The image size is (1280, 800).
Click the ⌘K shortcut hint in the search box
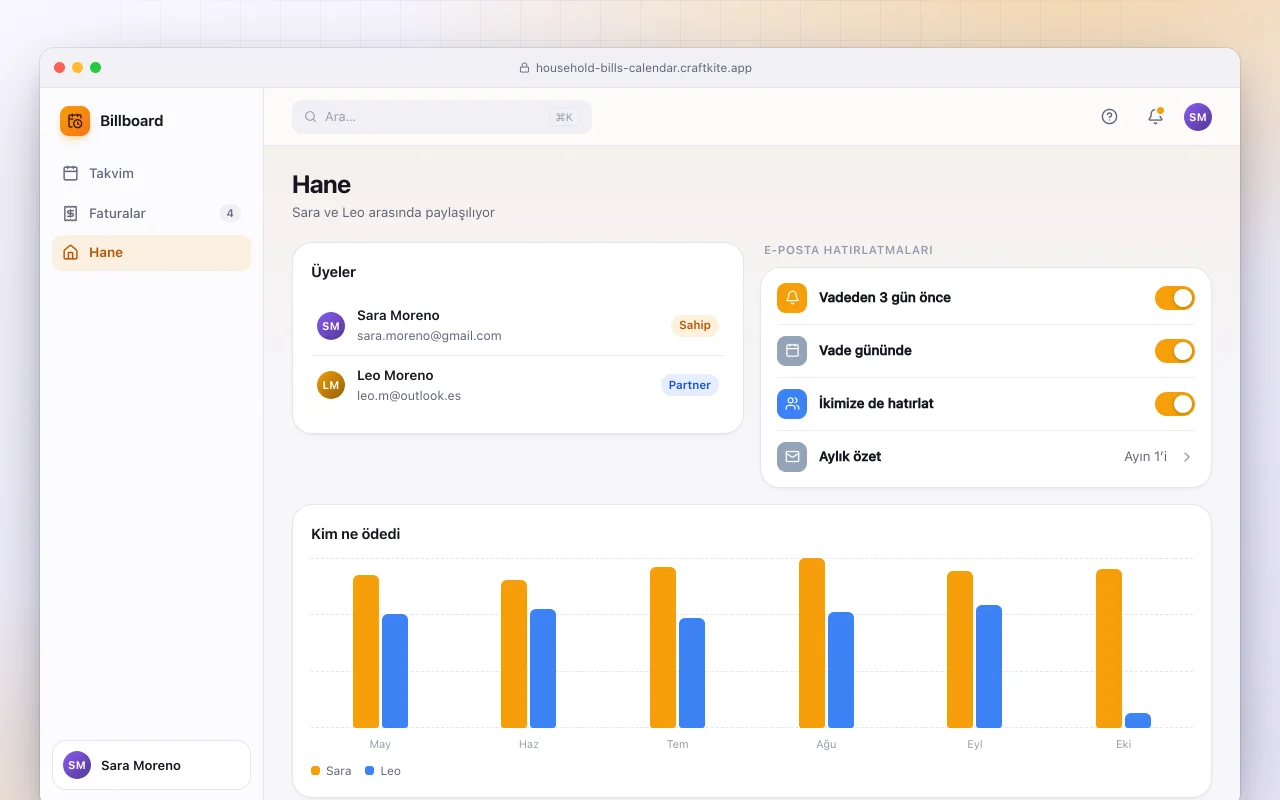click(564, 117)
